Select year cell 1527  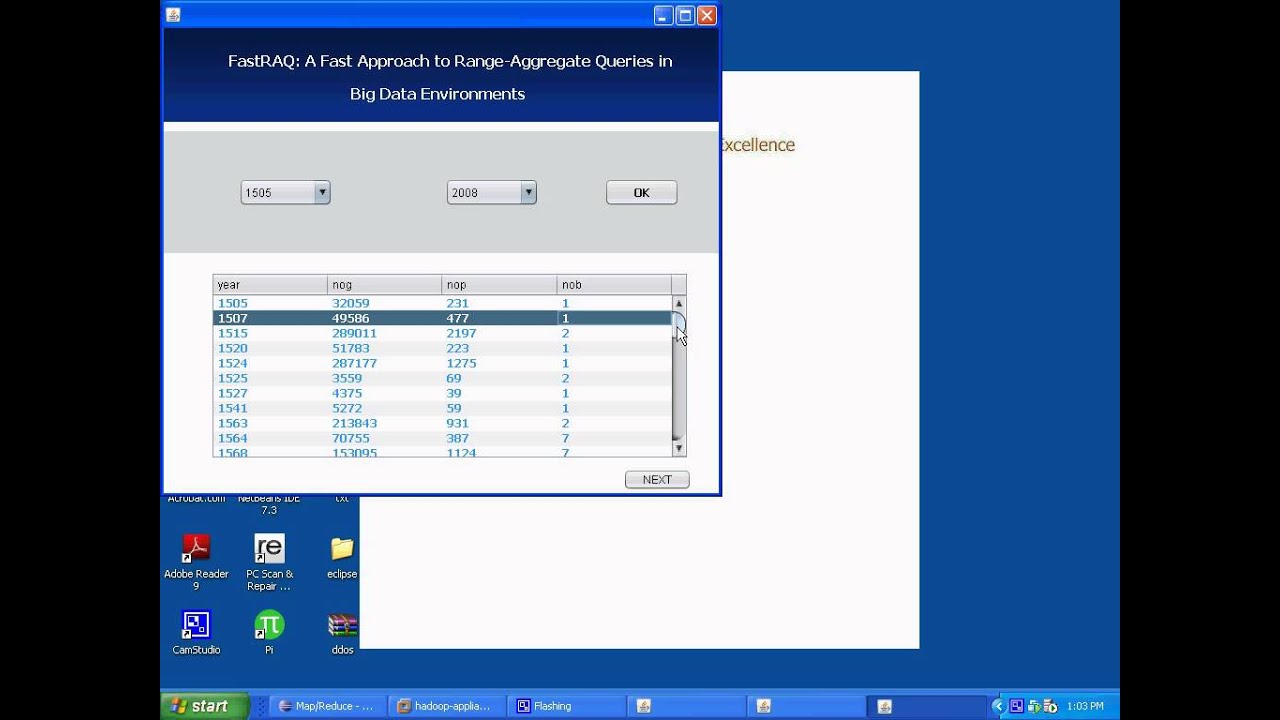click(270, 393)
